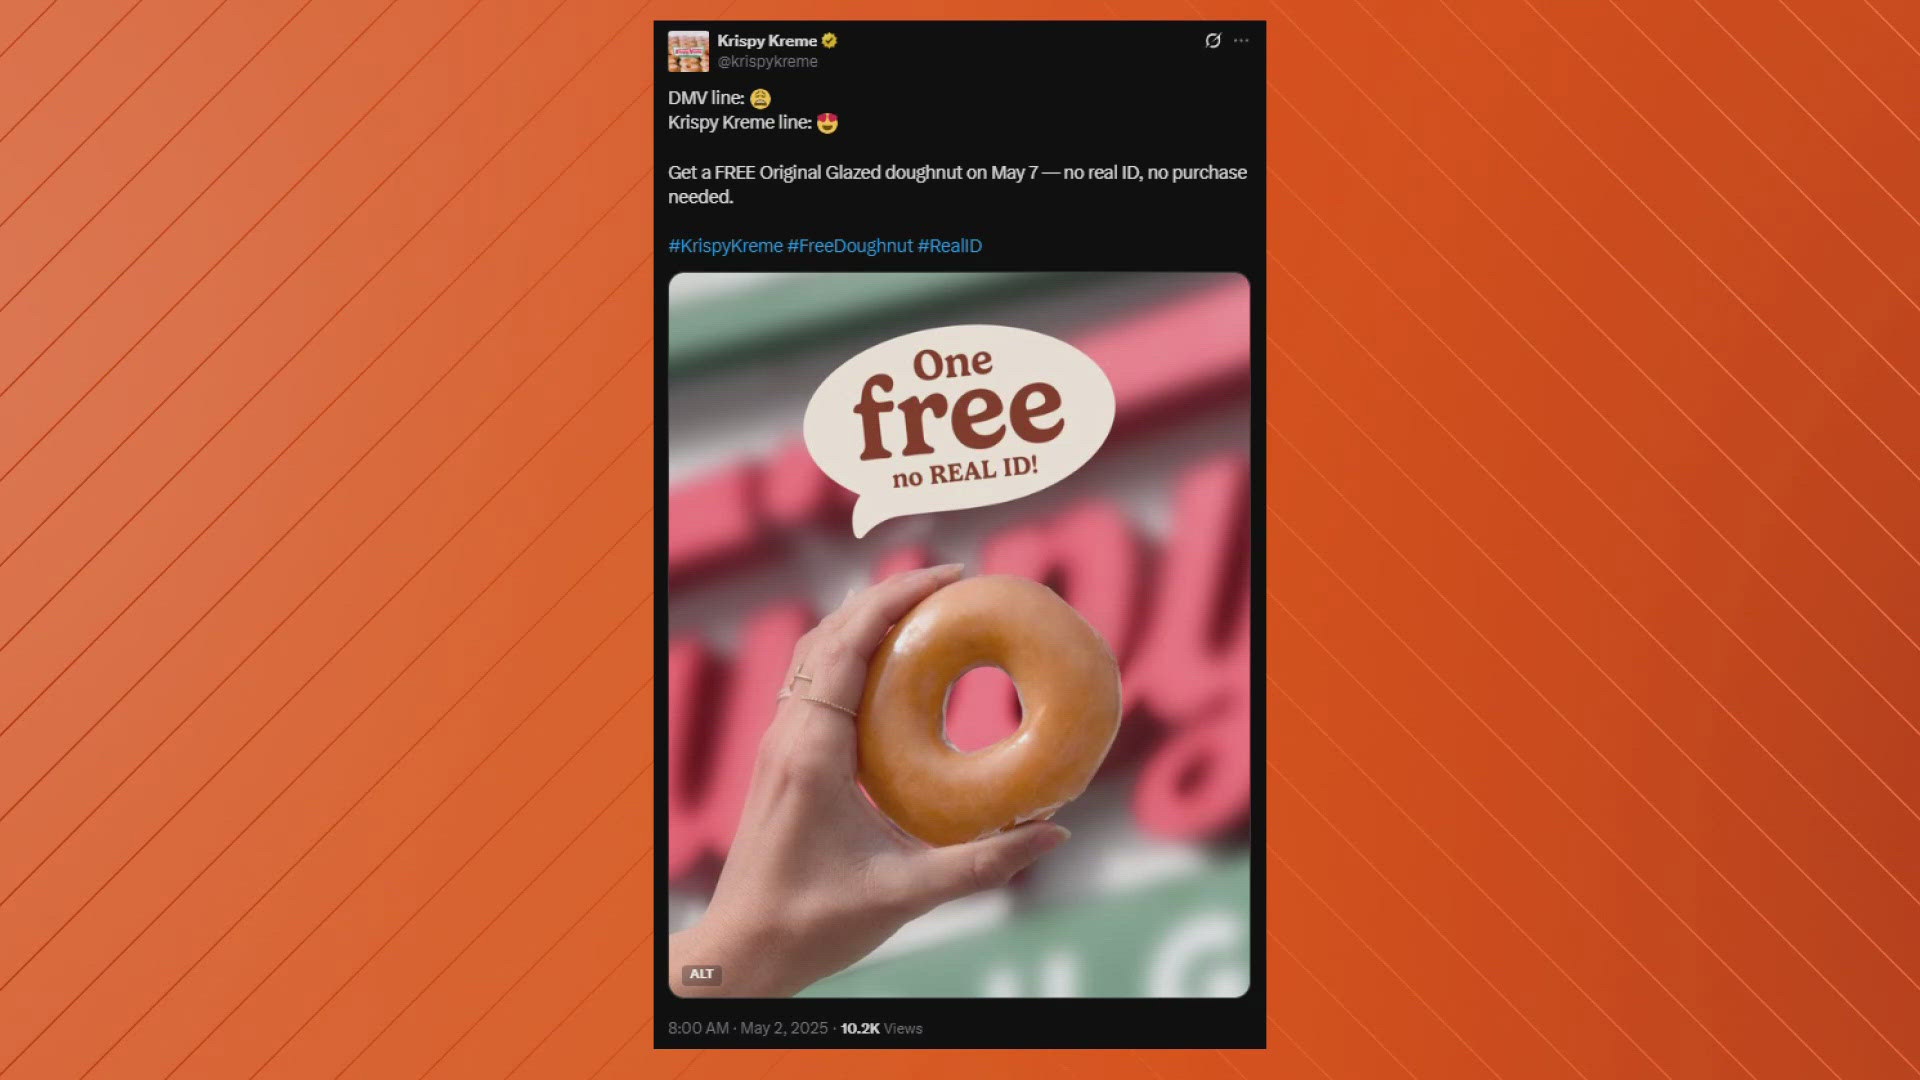The image size is (1920, 1080).
Task: Open the glazed doughnut photo
Action: (959, 635)
